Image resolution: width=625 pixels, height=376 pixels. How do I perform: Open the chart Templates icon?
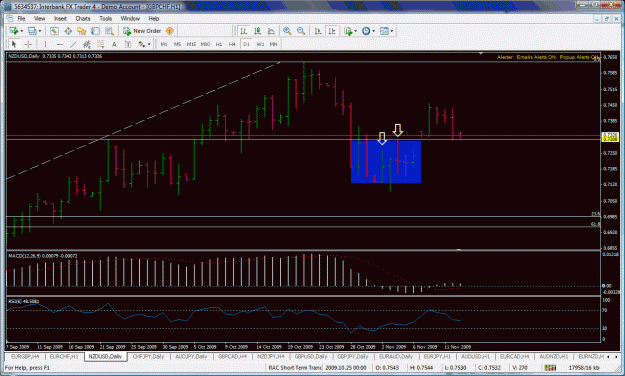[384, 31]
